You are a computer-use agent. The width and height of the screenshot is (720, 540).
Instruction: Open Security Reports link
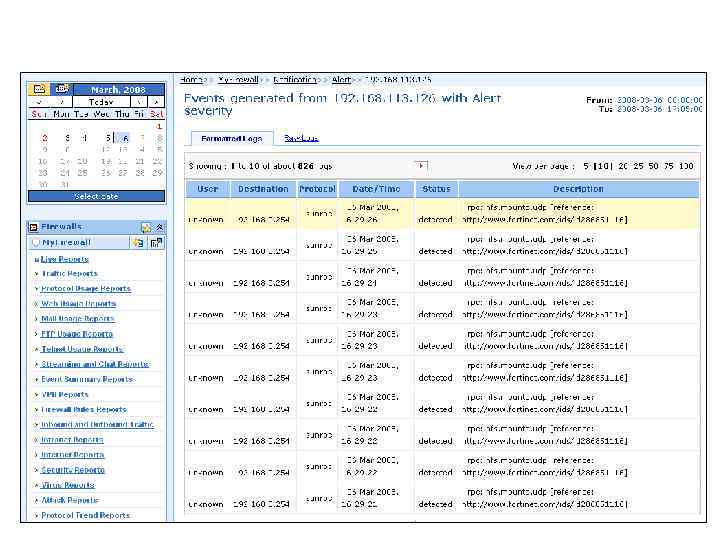(x=73, y=470)
